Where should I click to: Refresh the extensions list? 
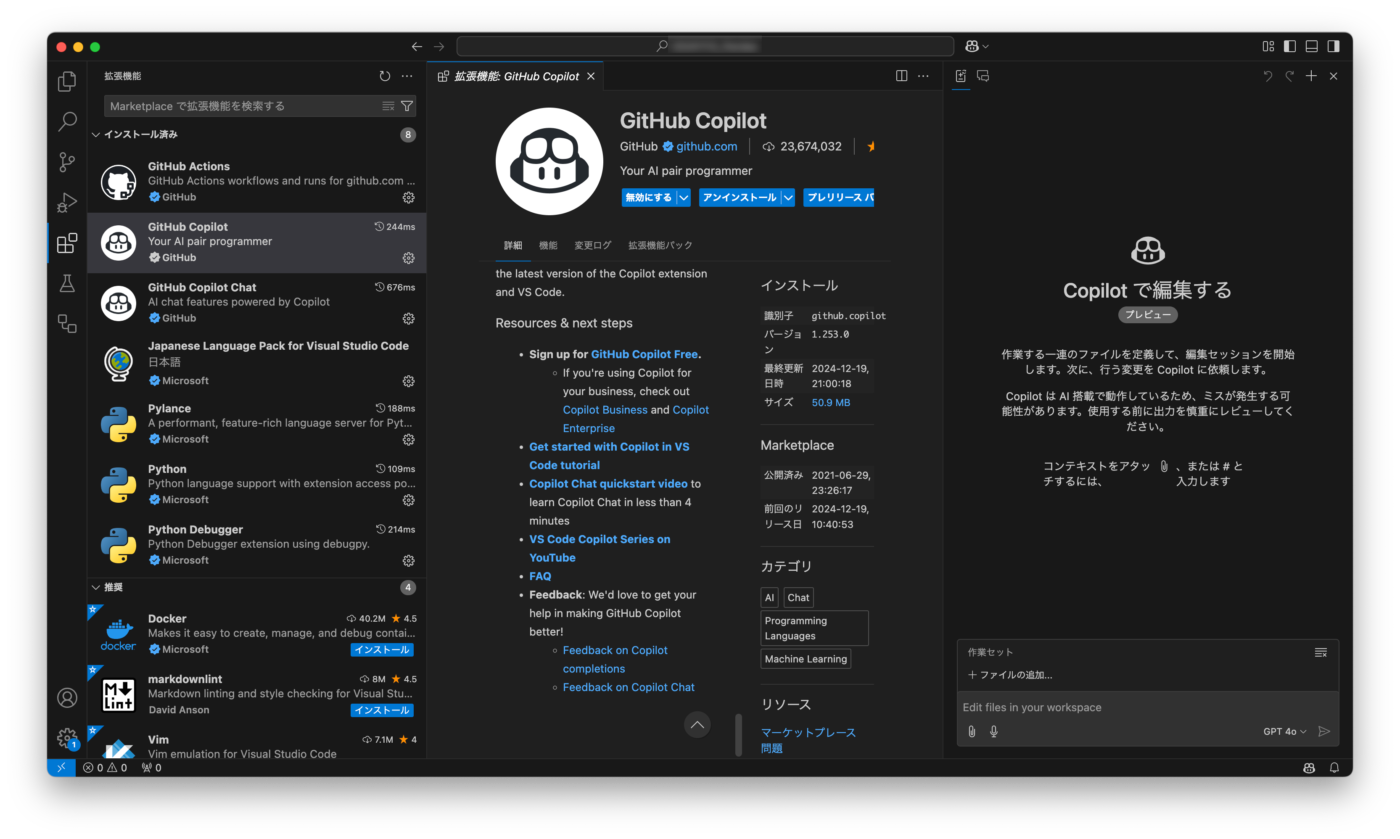coord(385,76)
